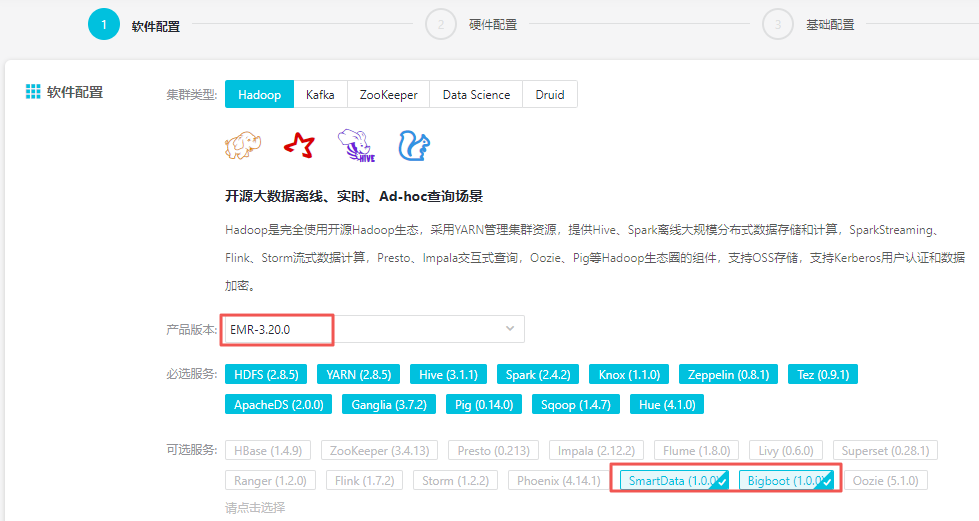Enable the HBase (1.4.9) optional service
This screenshot has height=521, width=979.
pos(268,450)
